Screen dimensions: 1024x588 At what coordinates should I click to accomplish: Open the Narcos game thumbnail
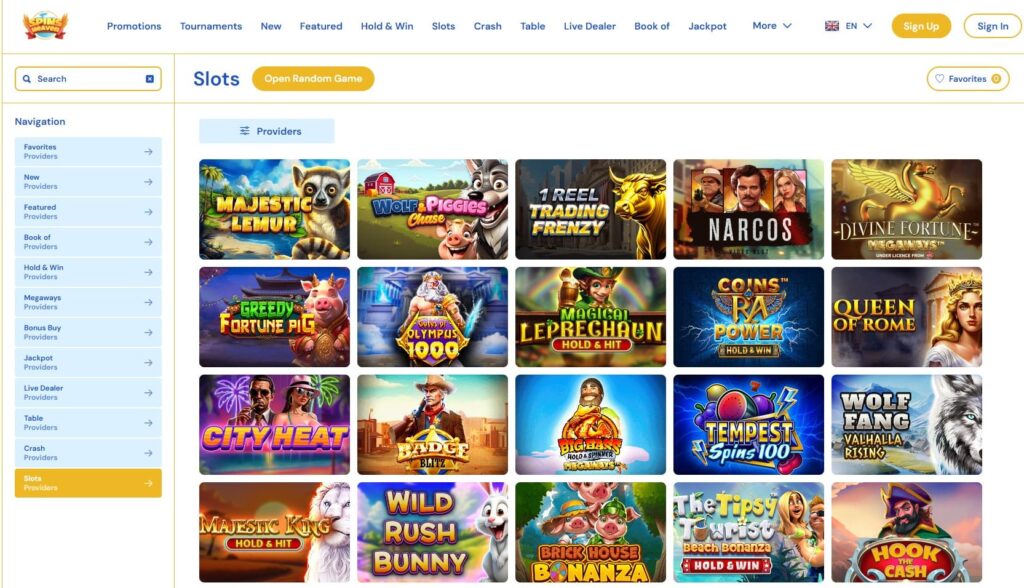pos(748,209)
